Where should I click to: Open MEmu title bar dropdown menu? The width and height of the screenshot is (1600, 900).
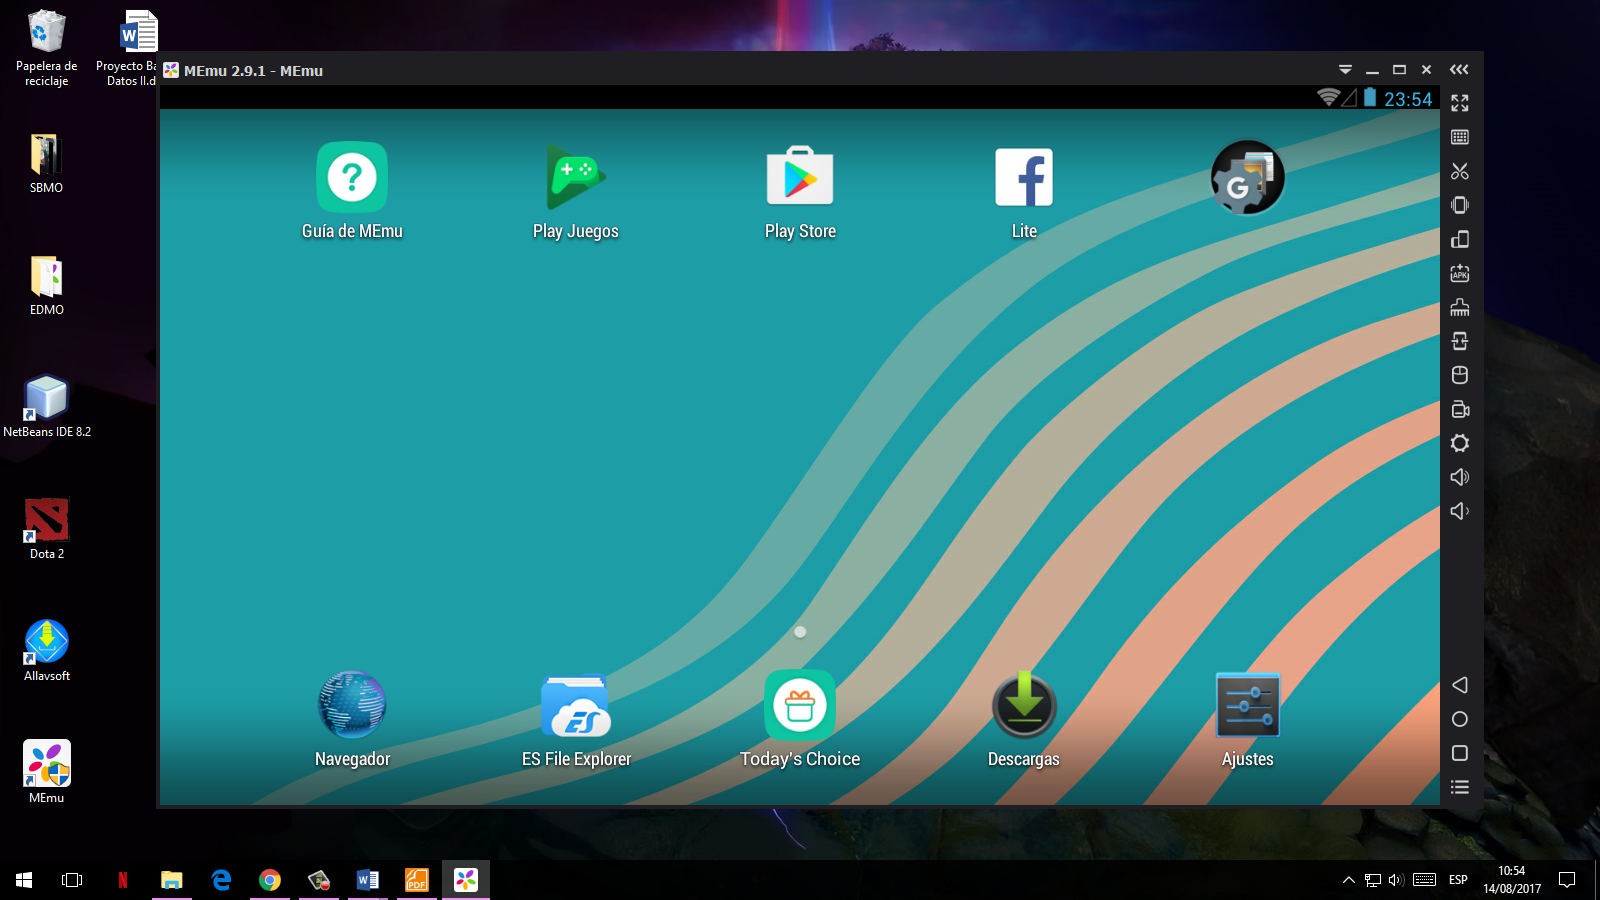coord(1345,70)
